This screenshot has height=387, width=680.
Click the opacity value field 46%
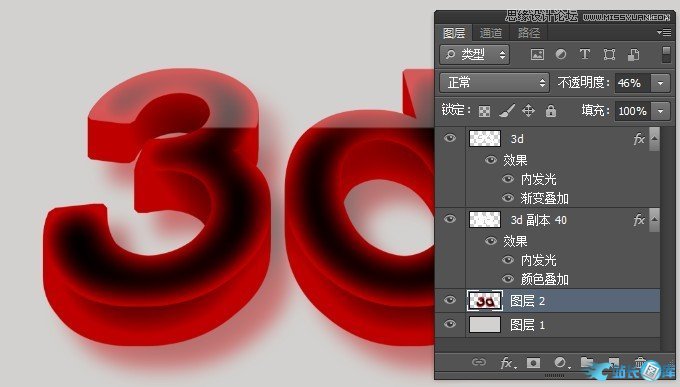click(633, 83)
